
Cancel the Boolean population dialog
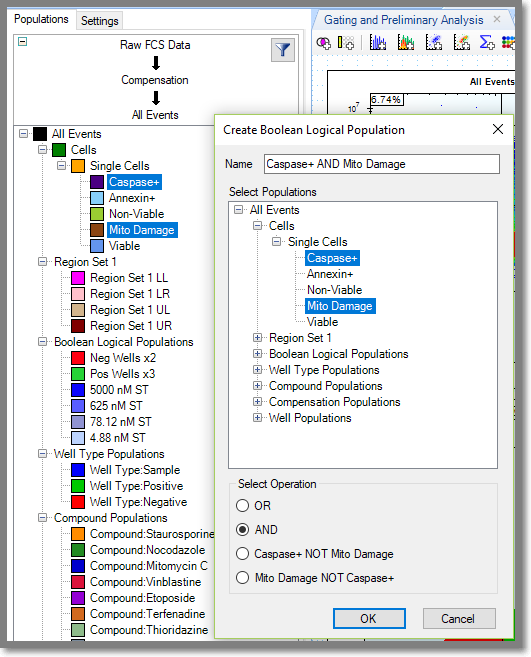coord(459,618)
